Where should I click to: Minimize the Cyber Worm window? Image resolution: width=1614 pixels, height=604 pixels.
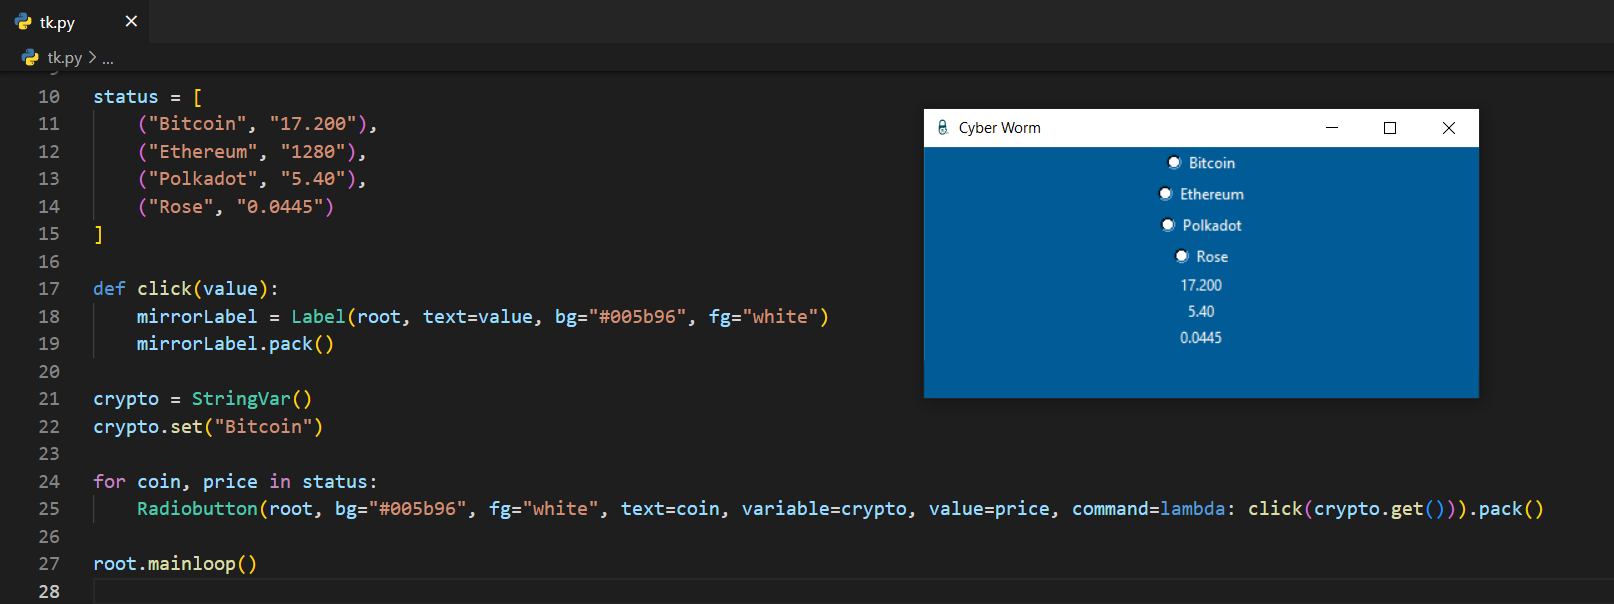pos(1332,128)
